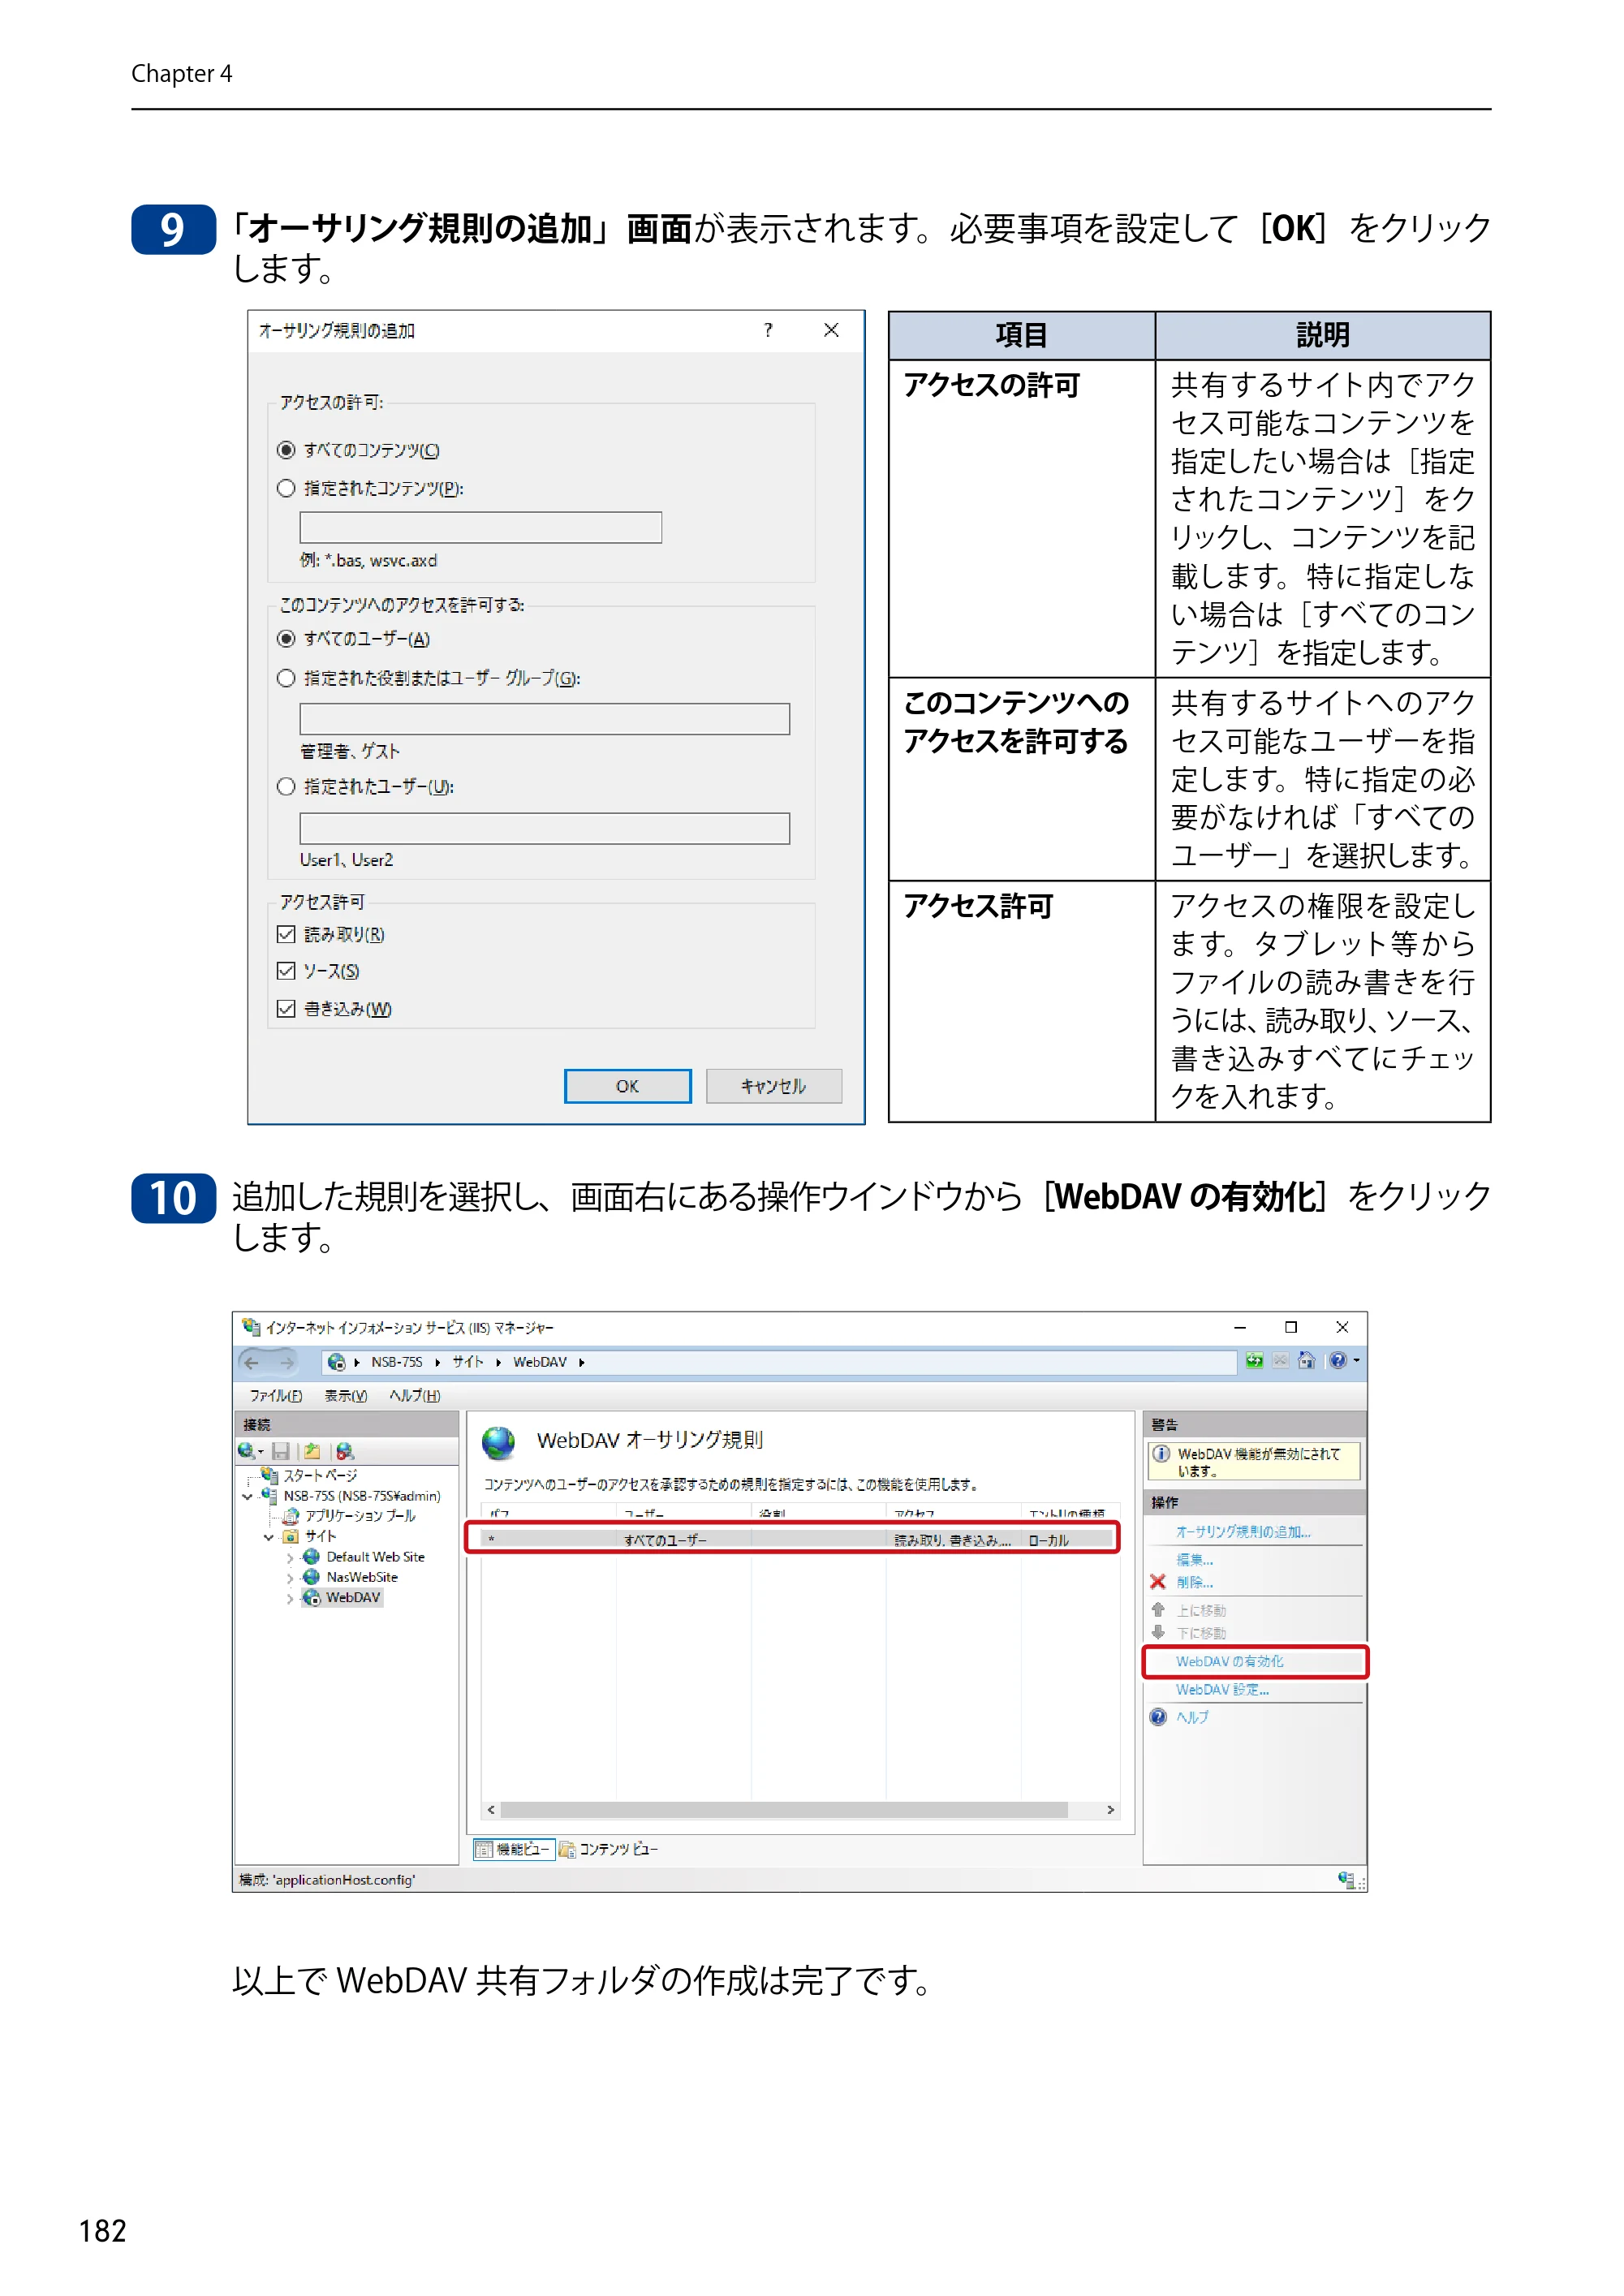Choose すべてのユーザー radio option
The image size is (1624, 2296).
point(286,638)
